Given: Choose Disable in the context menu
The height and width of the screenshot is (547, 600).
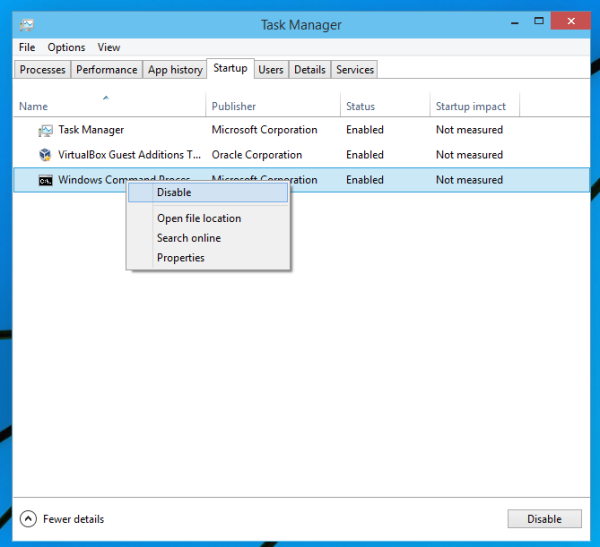Looking at the screenshot, I should pos(208,193).
